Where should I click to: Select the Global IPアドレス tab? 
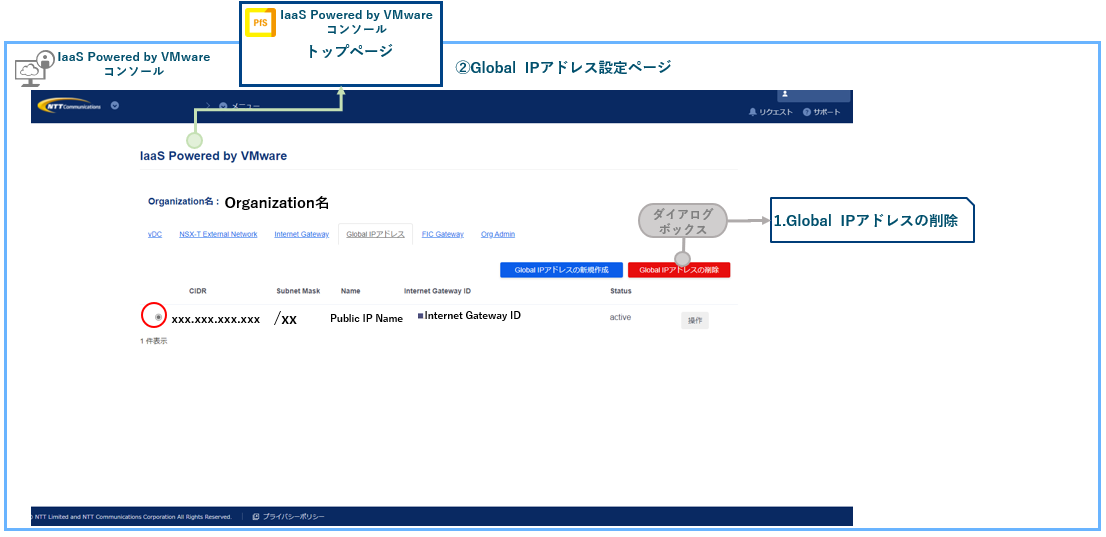[375, 234]
